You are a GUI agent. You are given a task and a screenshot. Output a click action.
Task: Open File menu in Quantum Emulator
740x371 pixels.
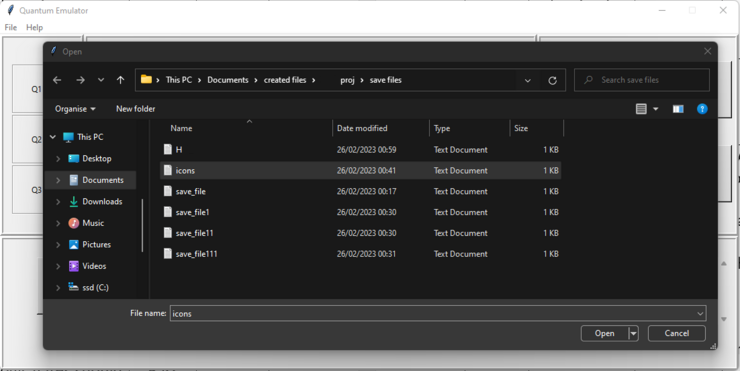coord(10,27)
